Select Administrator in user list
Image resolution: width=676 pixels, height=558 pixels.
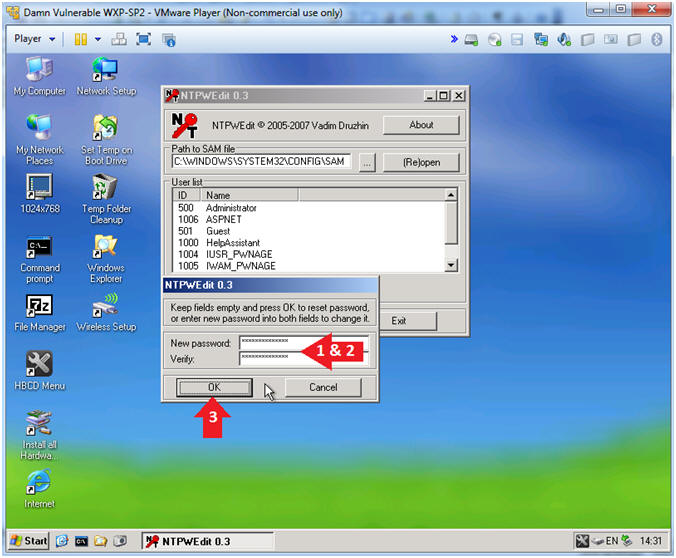[309, 208]
